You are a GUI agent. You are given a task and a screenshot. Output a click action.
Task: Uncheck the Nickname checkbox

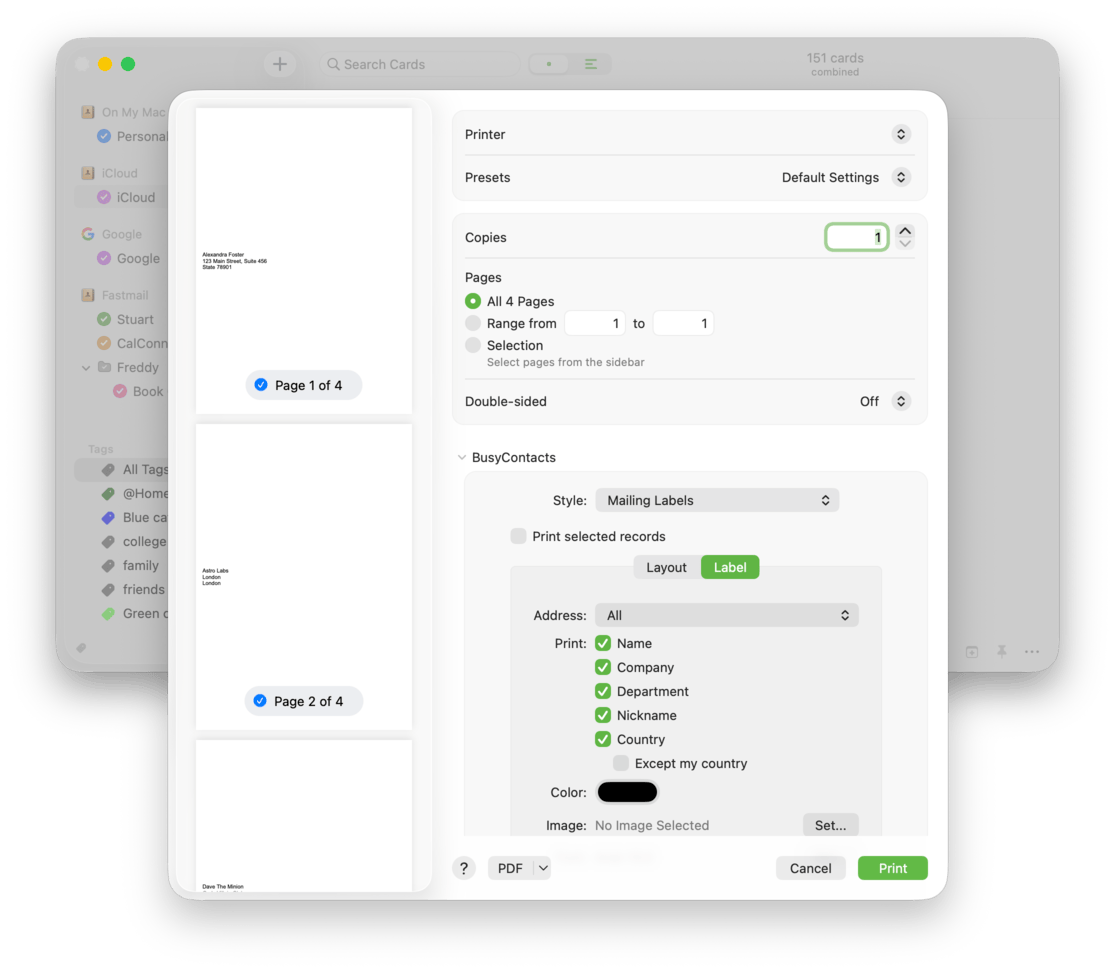603,715
